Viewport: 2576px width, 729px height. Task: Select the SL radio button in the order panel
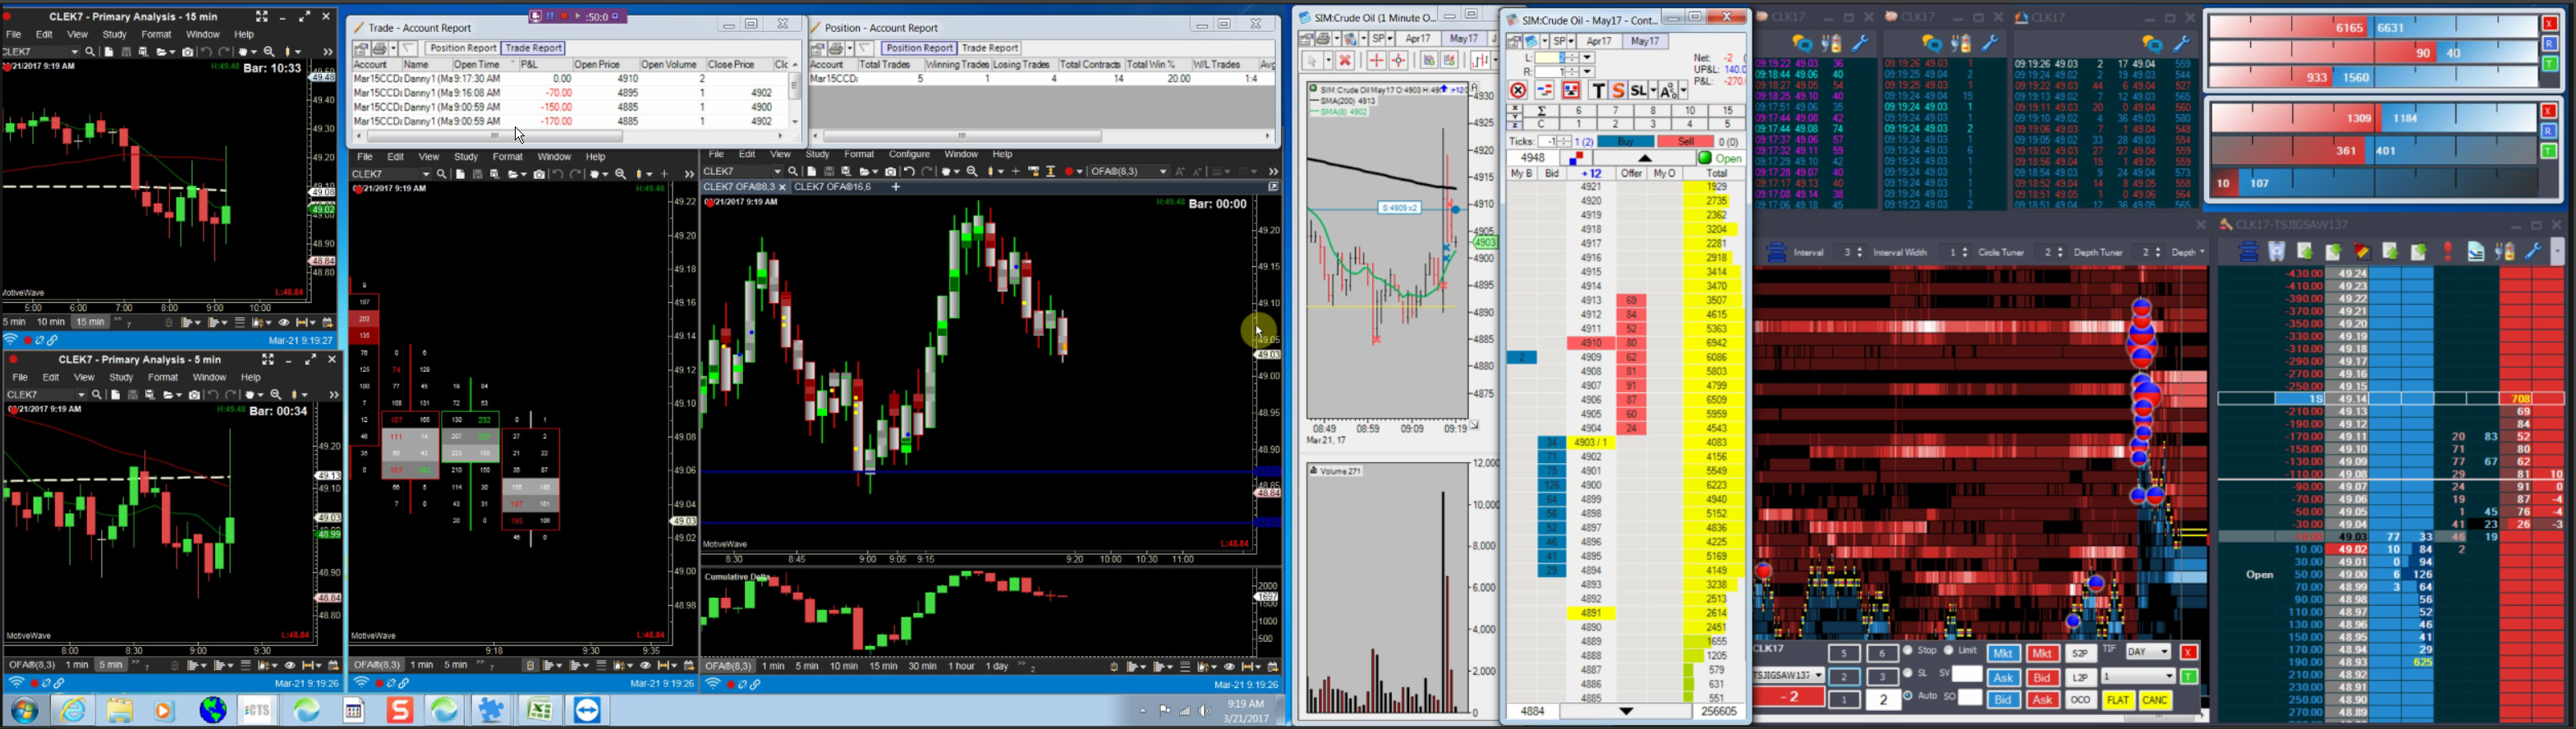pos(1908,673)
